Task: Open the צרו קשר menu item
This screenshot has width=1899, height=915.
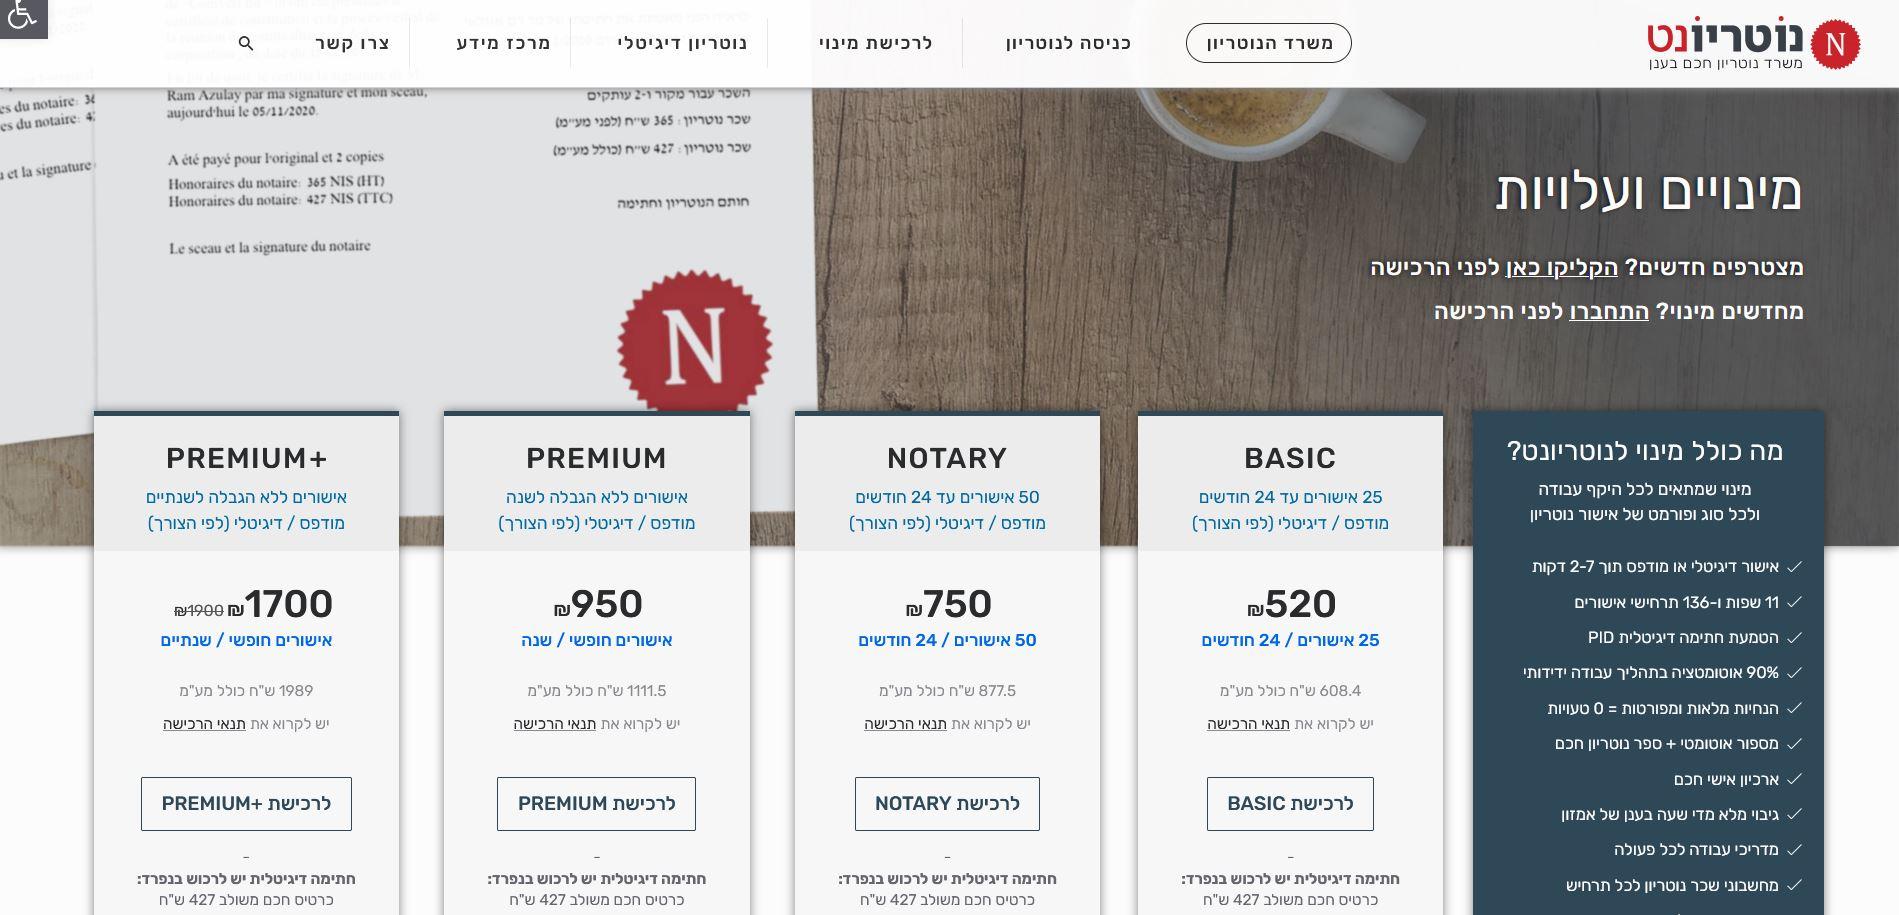Action: click(x=353, y=43)
